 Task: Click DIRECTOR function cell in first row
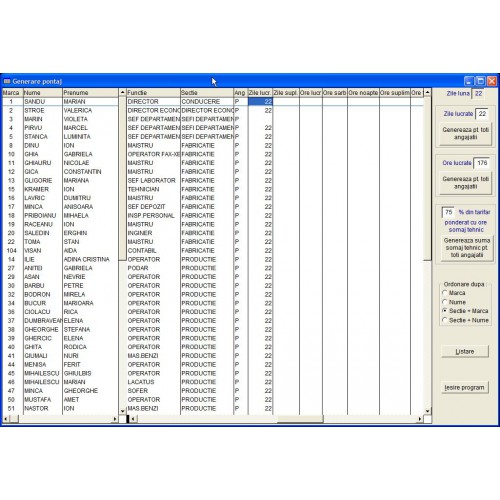(153, 102)
